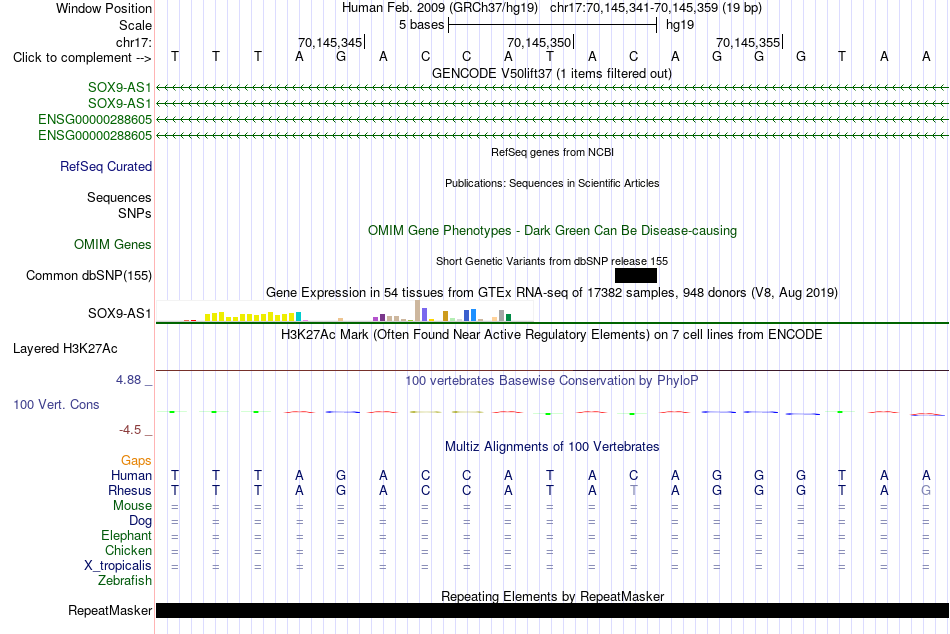Click the Rhesus species label
The height and width of the screenshot is (634, 950).
point(130,490)
